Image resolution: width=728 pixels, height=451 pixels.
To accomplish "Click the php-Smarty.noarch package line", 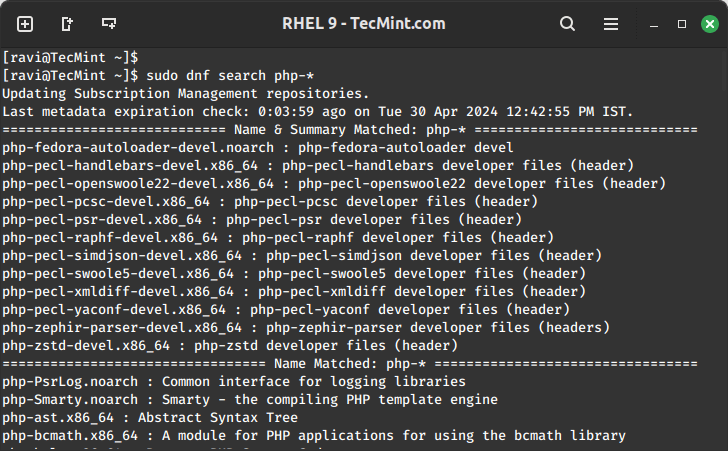I will 250,399.
